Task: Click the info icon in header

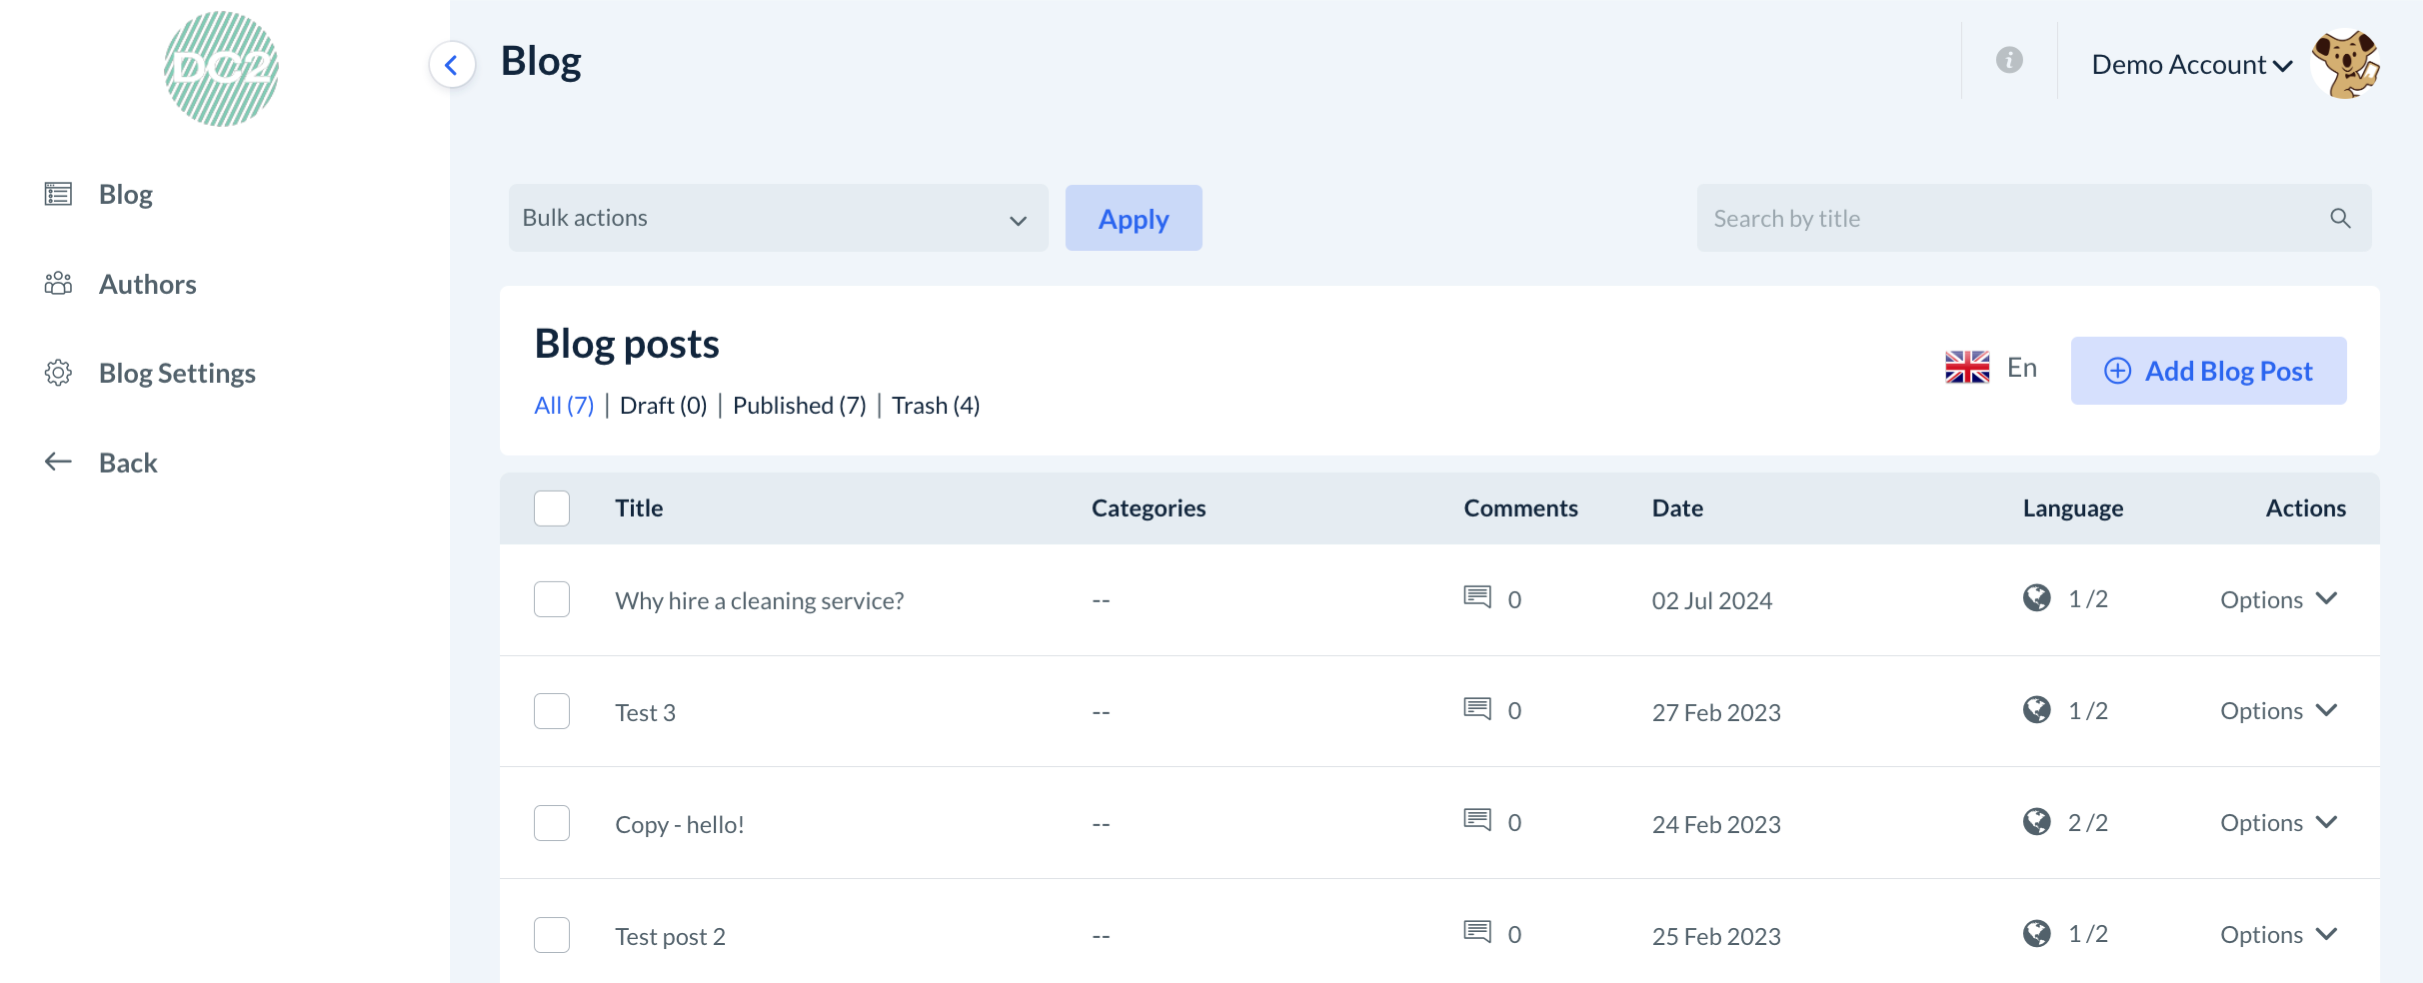Action: coord(2009,61)
